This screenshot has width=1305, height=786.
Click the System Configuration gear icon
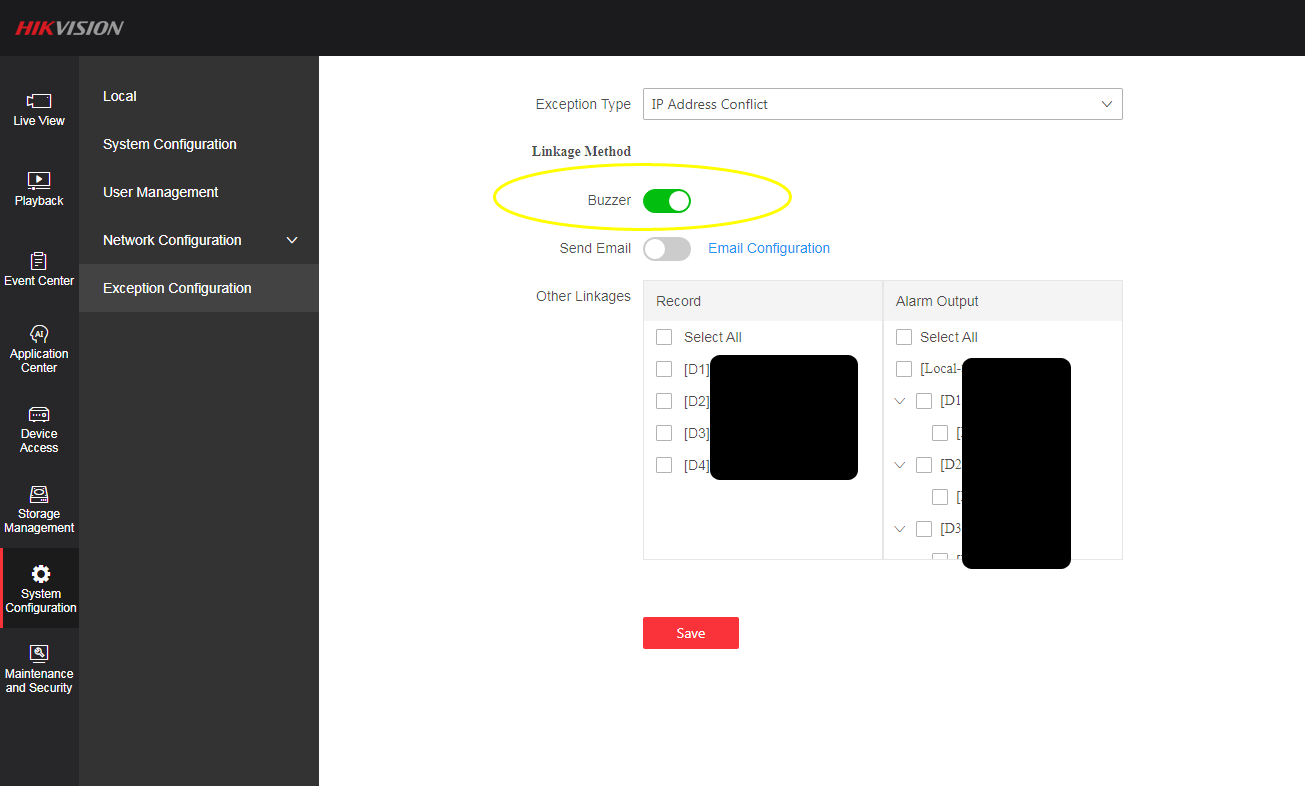40,574
